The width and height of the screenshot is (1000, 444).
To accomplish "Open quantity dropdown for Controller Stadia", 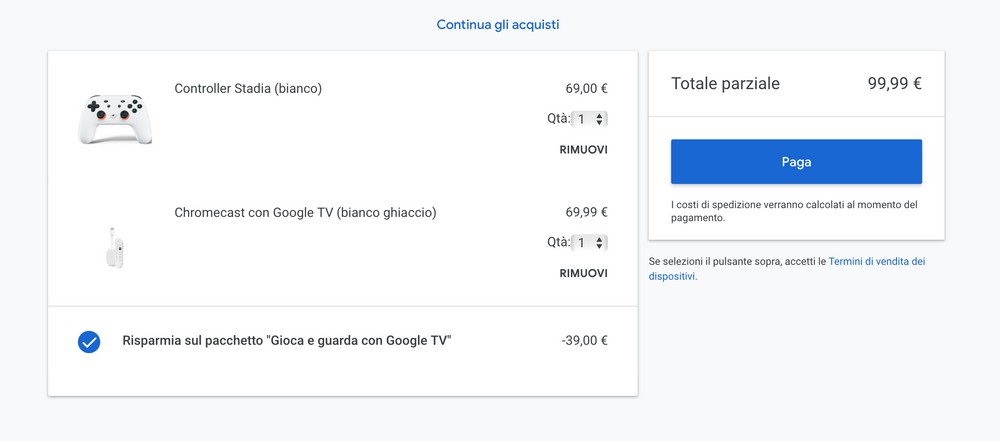I will [589, 119].
